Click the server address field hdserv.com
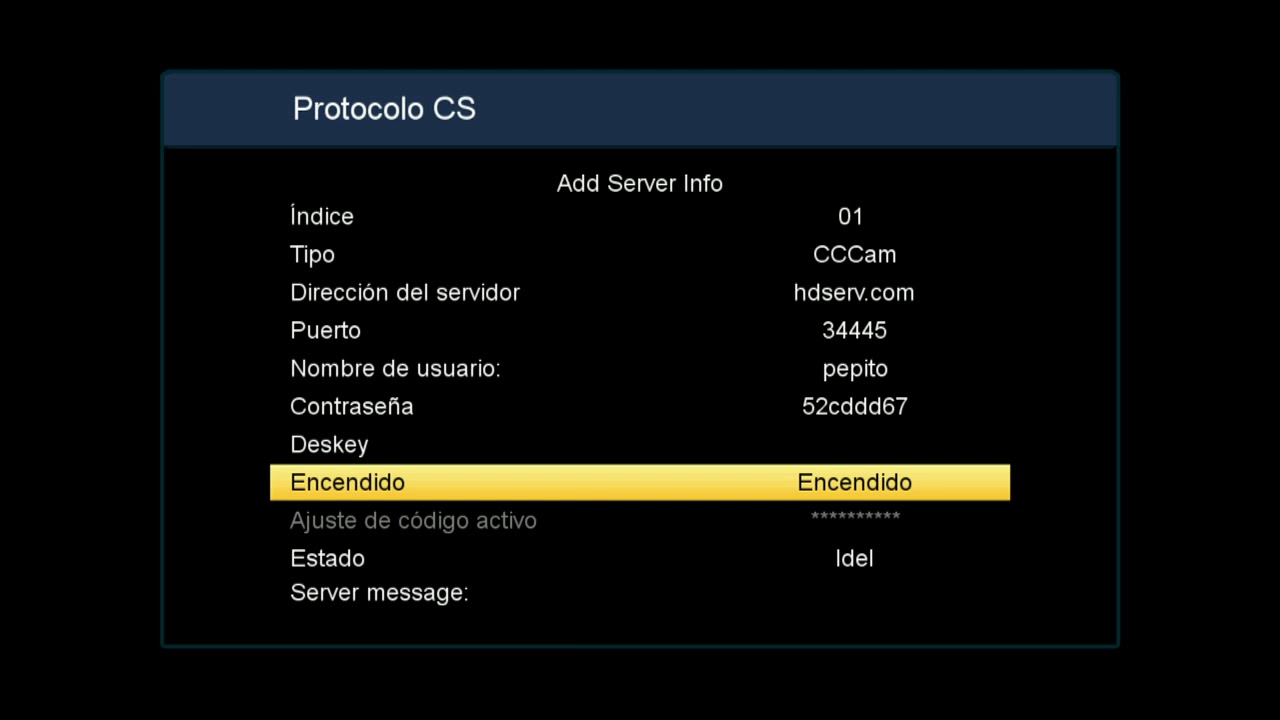The image size is (1280, 720). (x=853, y=293)
